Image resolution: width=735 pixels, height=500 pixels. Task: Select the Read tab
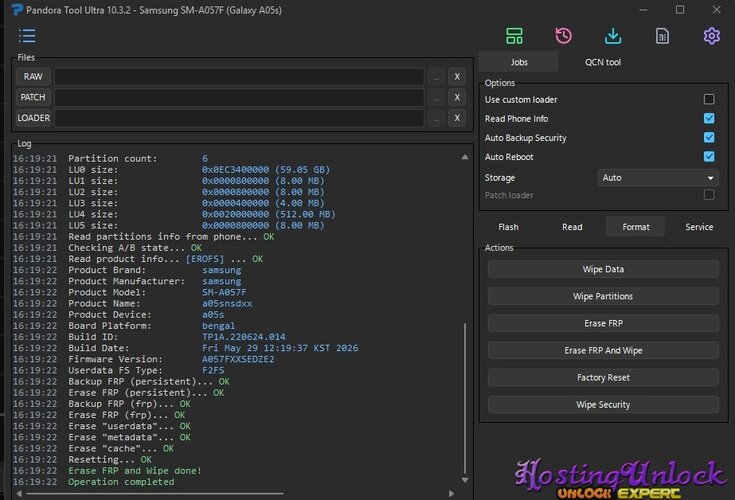[572, 227]
